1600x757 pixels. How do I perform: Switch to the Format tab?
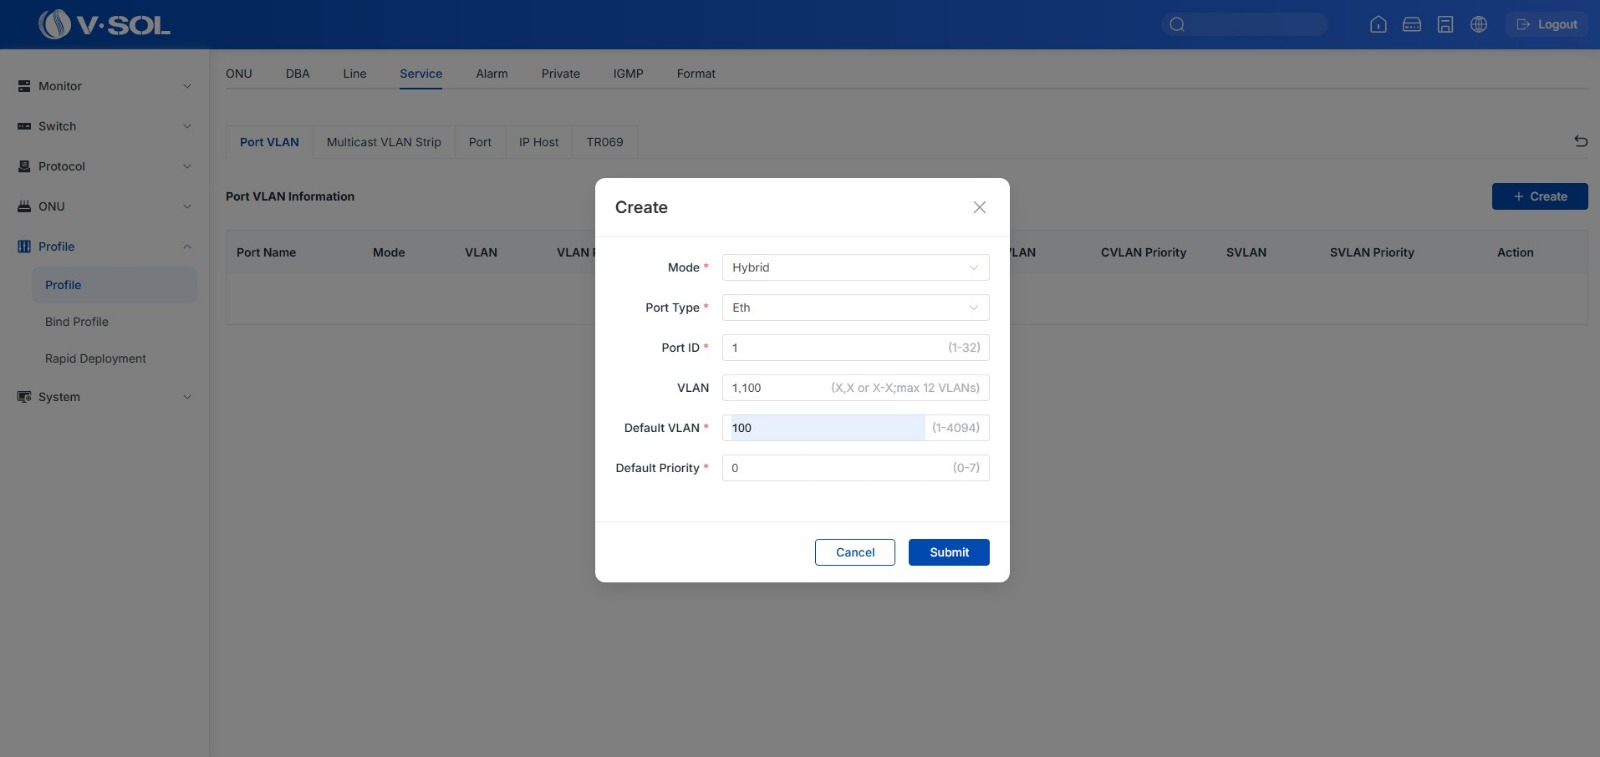(x=696, y=74)
